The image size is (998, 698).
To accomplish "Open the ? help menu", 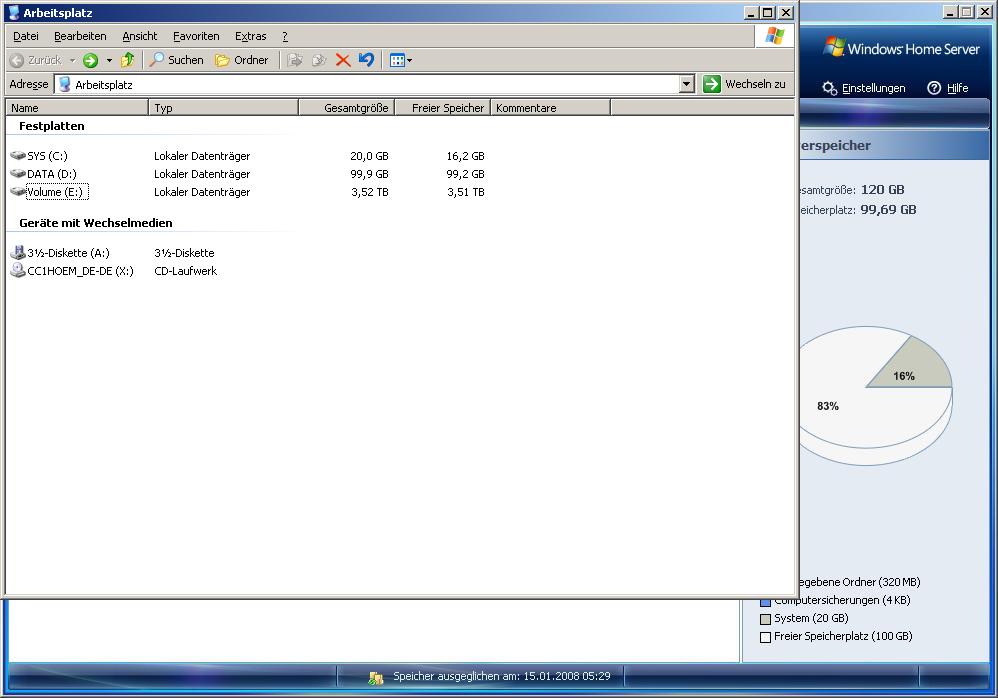I will (x=285, y=36).
